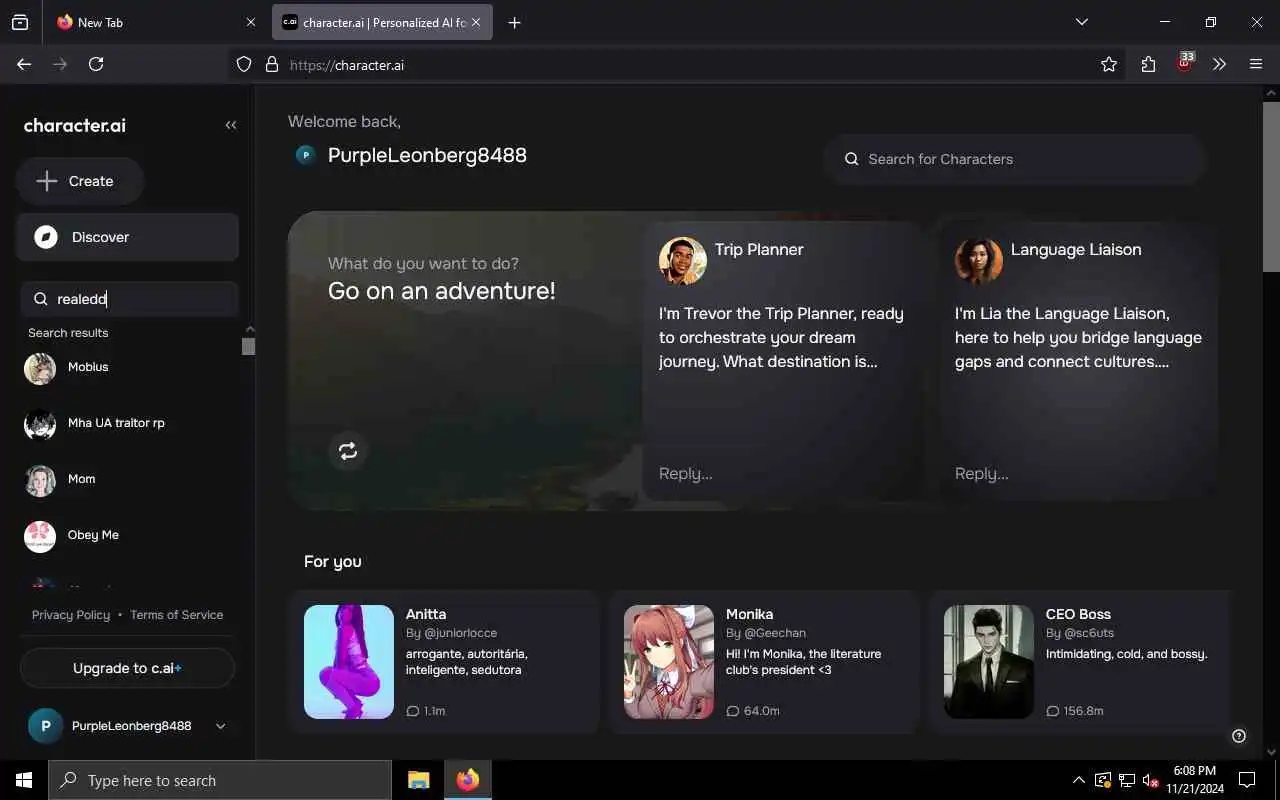Select the Obey Me avatar

tap(40, 536)
